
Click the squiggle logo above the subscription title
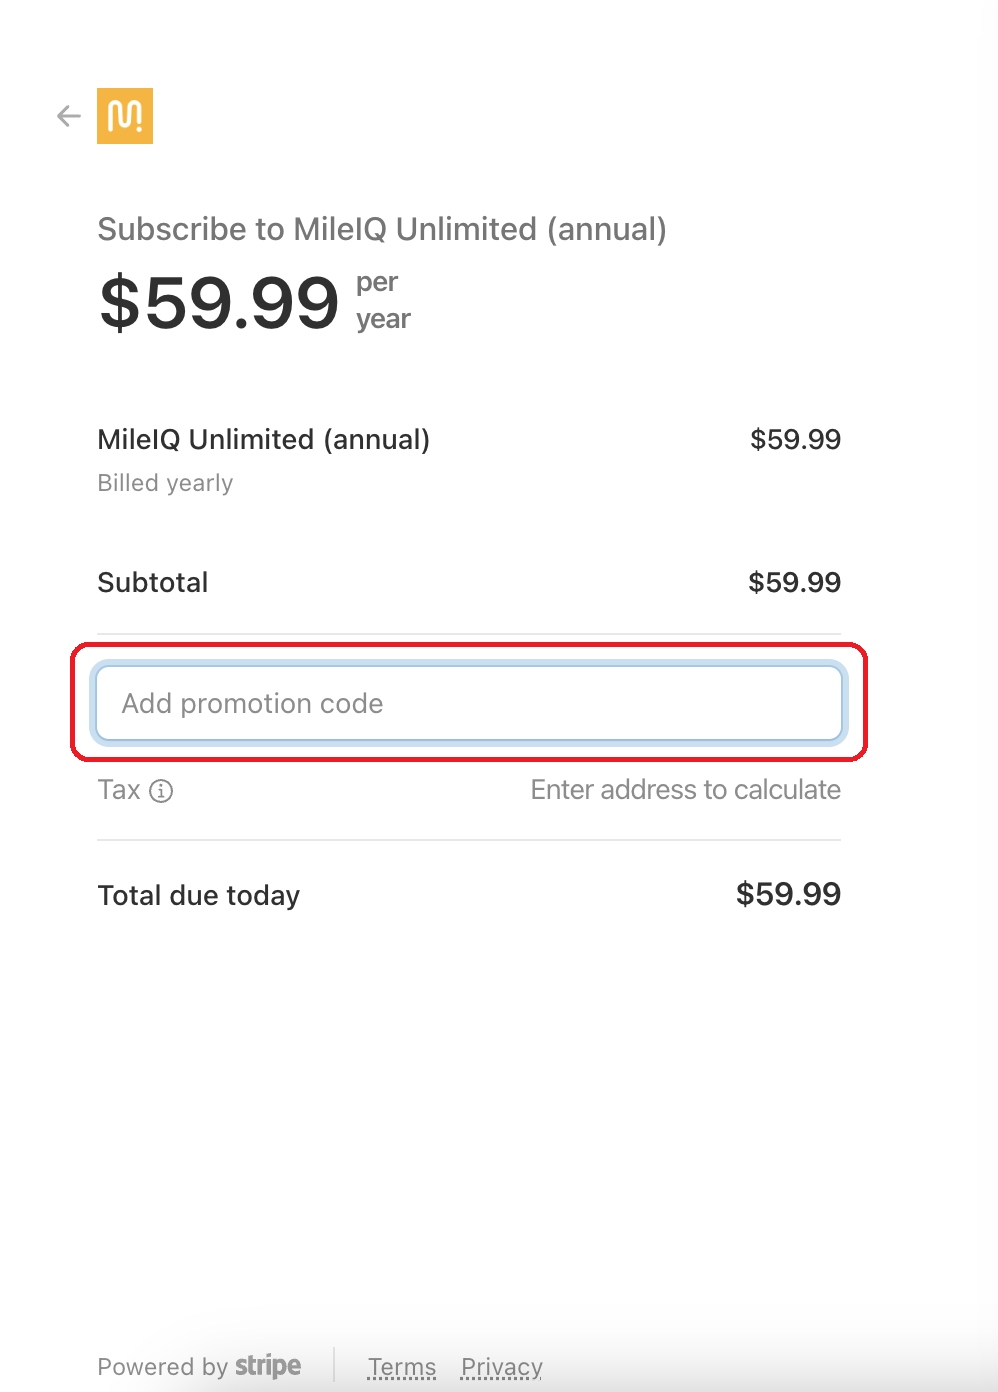coord(124,116)
